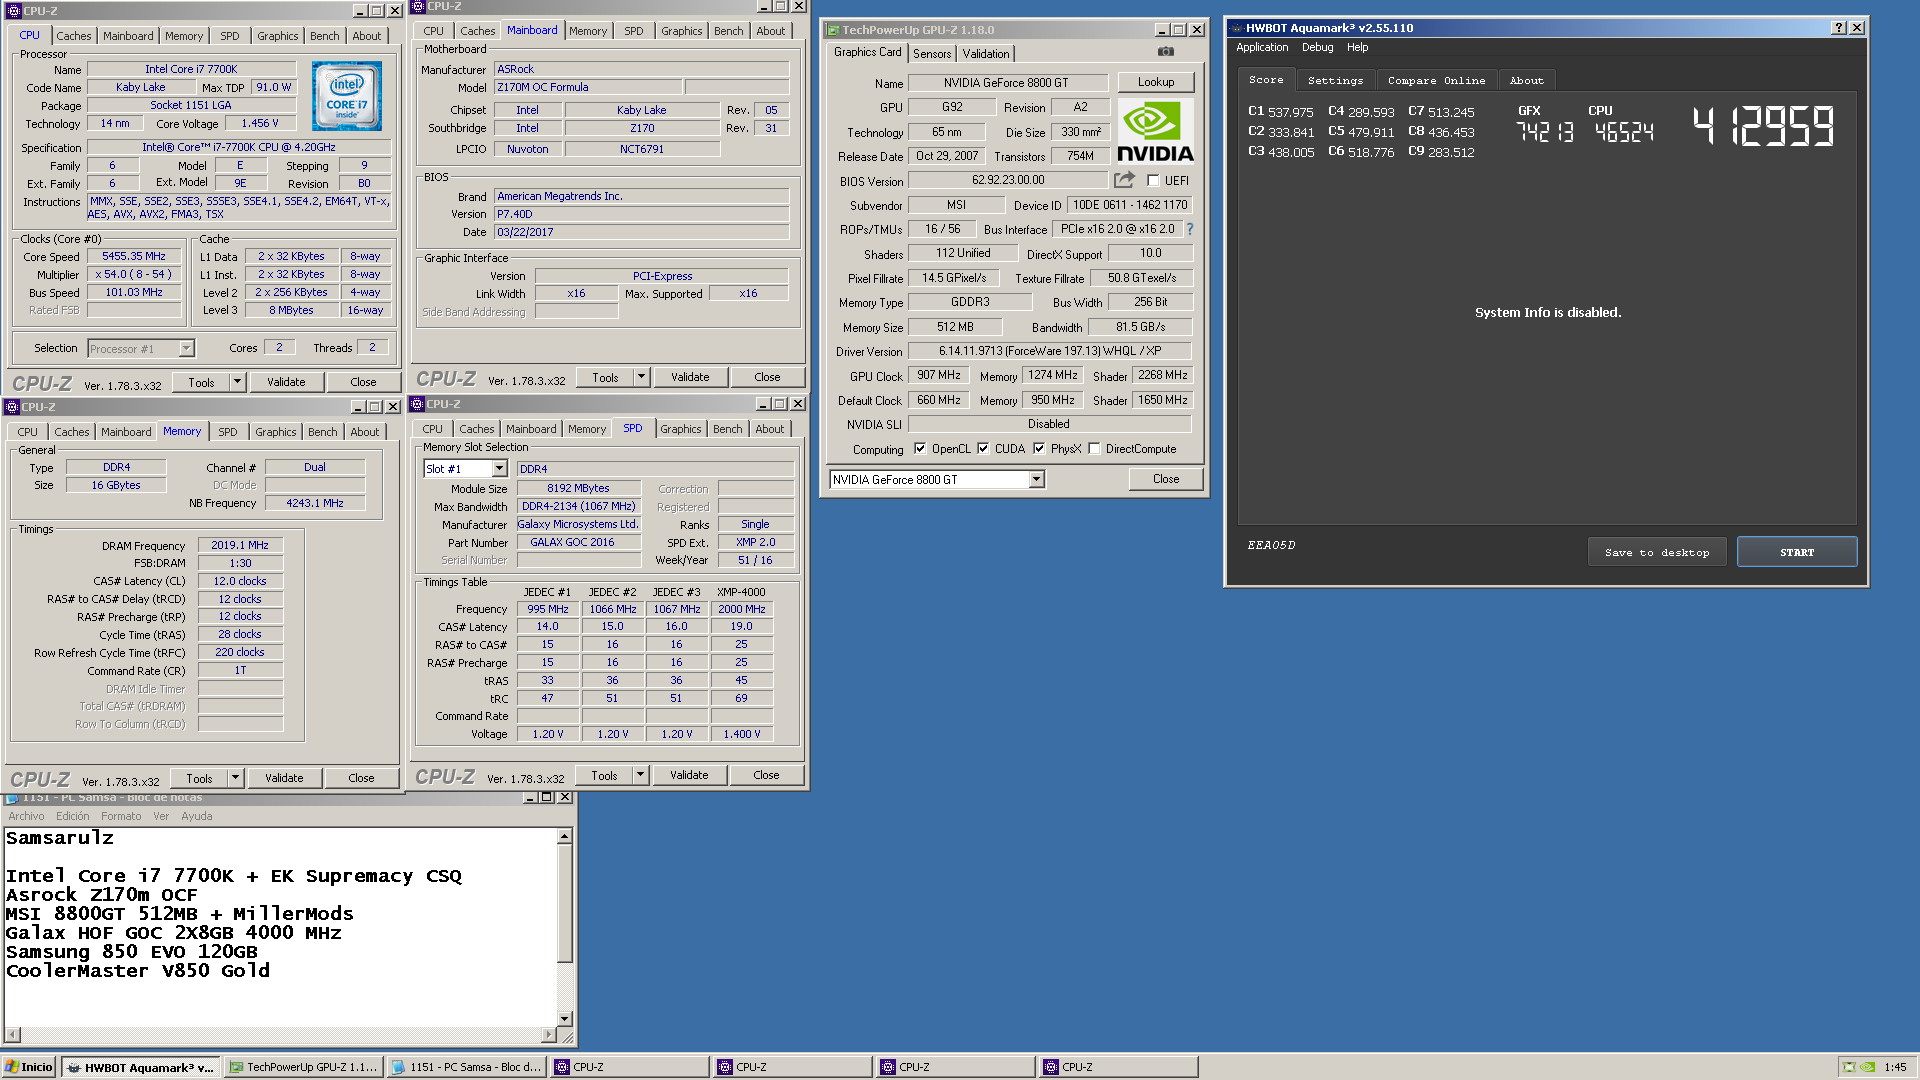This screenshot has width=1920, height=1080.
Task: Activate HWBOT Aquamark taskbar item
Action: 140,1067
